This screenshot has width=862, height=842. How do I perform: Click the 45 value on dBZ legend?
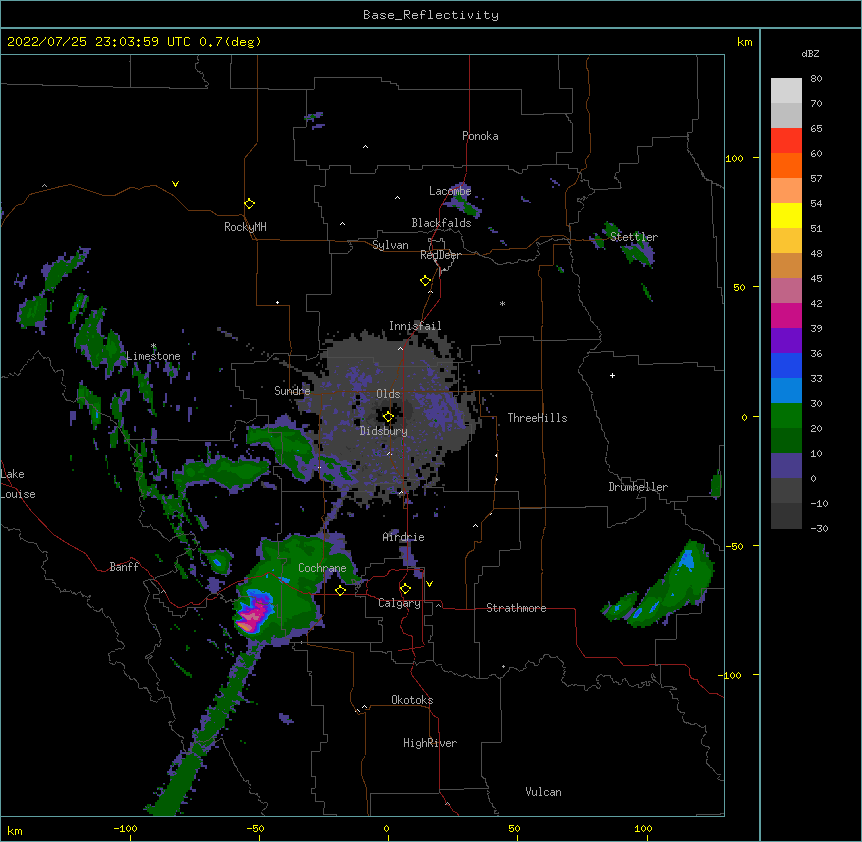(x=816, y=279)
